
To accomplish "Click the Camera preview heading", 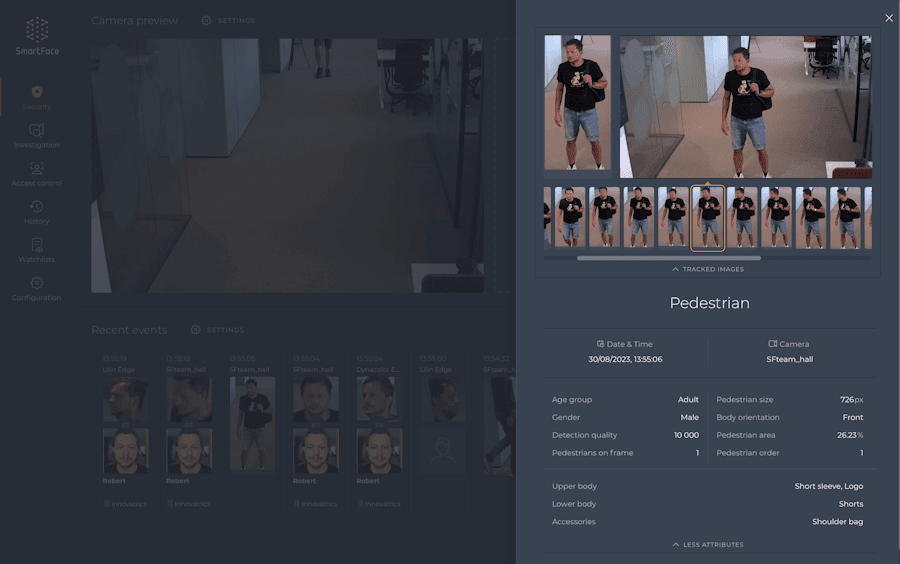I will [x=134, y=21].
